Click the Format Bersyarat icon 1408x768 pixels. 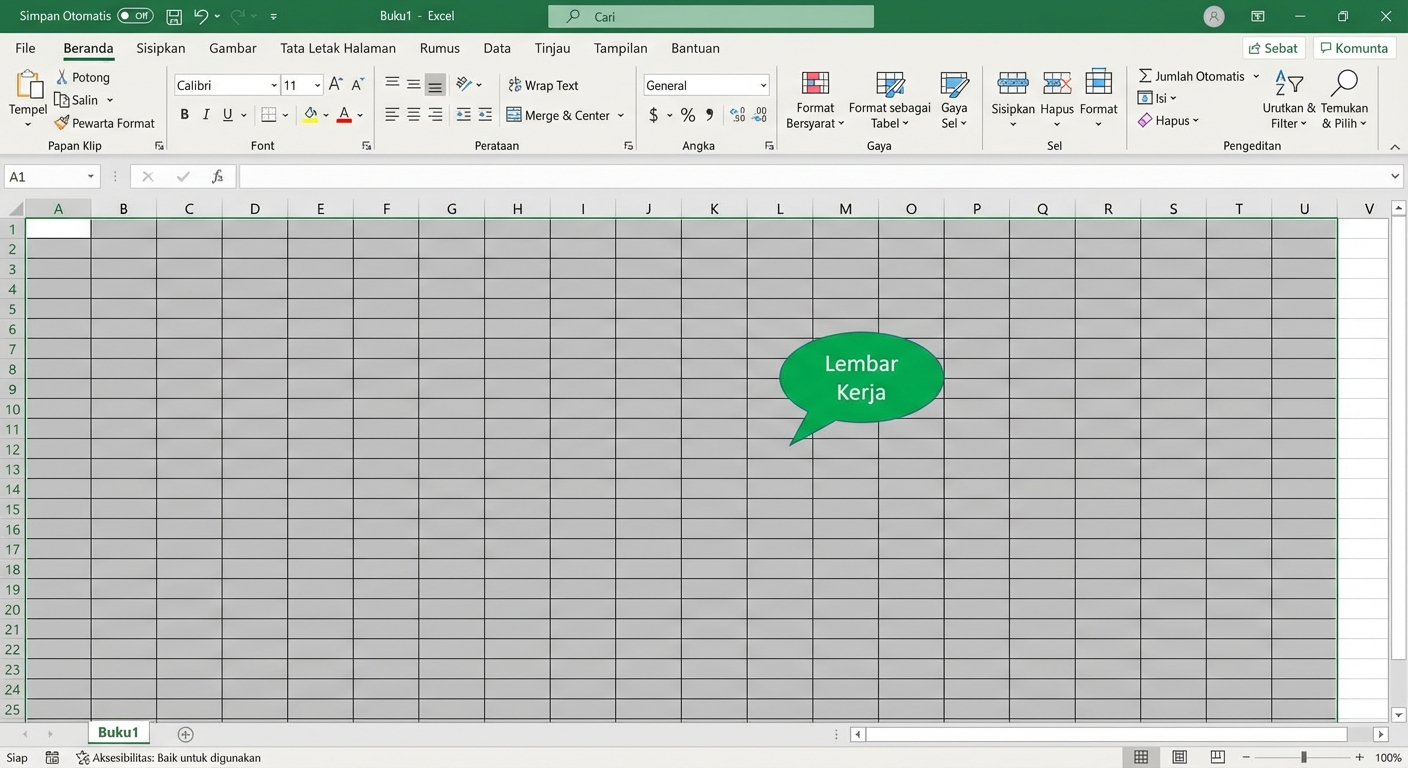[814, 84]
